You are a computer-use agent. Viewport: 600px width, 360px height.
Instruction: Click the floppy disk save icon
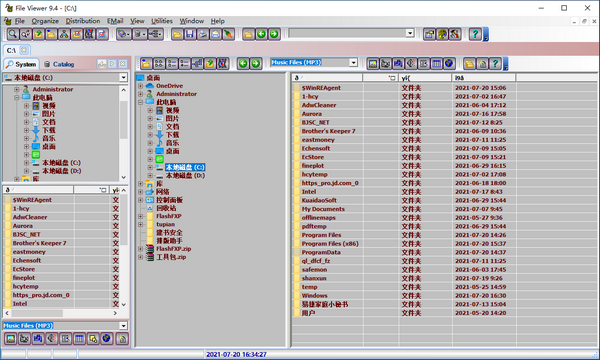(x=190, y=34)
